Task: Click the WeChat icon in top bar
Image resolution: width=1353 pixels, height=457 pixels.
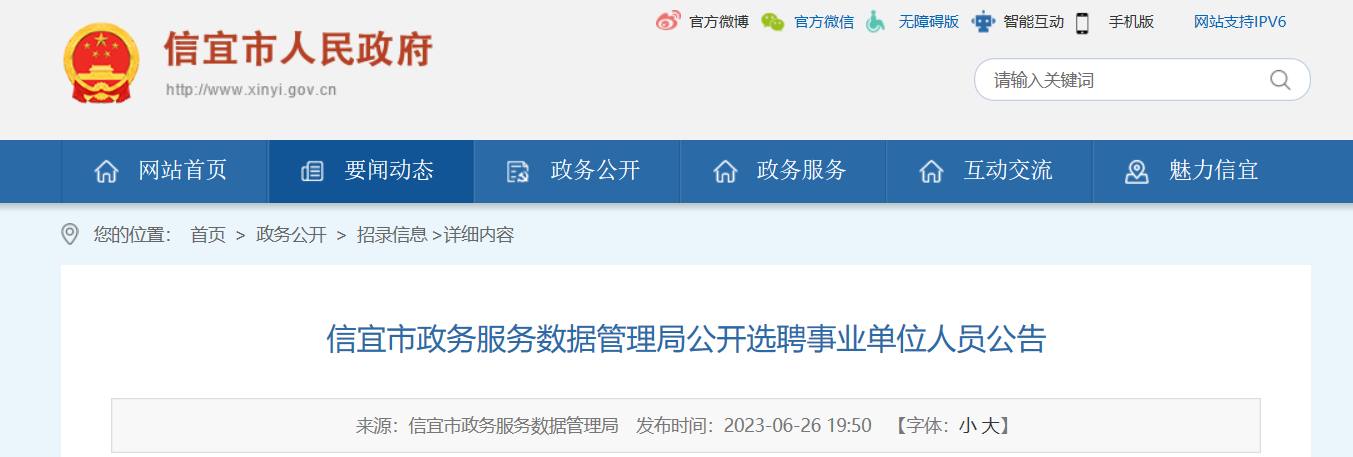Action: click(x=772, y=21)
